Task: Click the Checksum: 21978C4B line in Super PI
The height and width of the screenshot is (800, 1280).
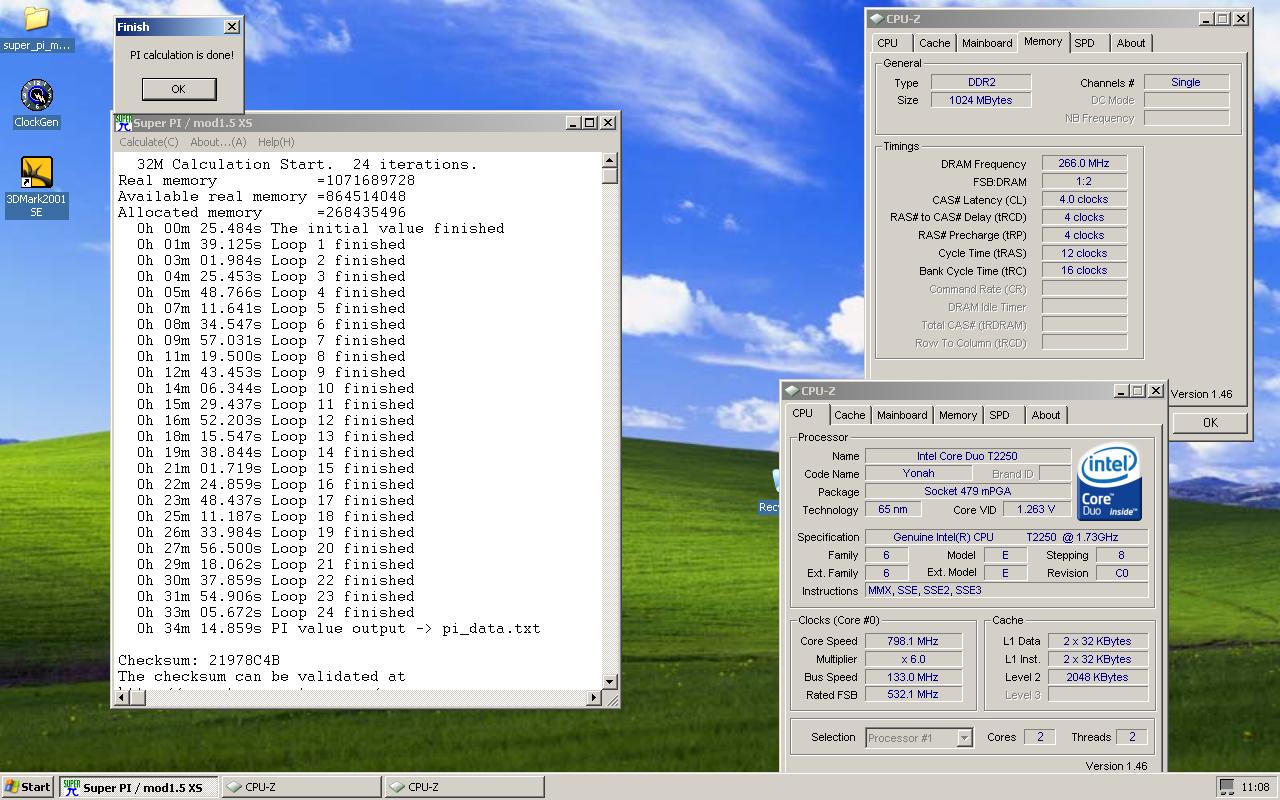Action: pos(199,660)
